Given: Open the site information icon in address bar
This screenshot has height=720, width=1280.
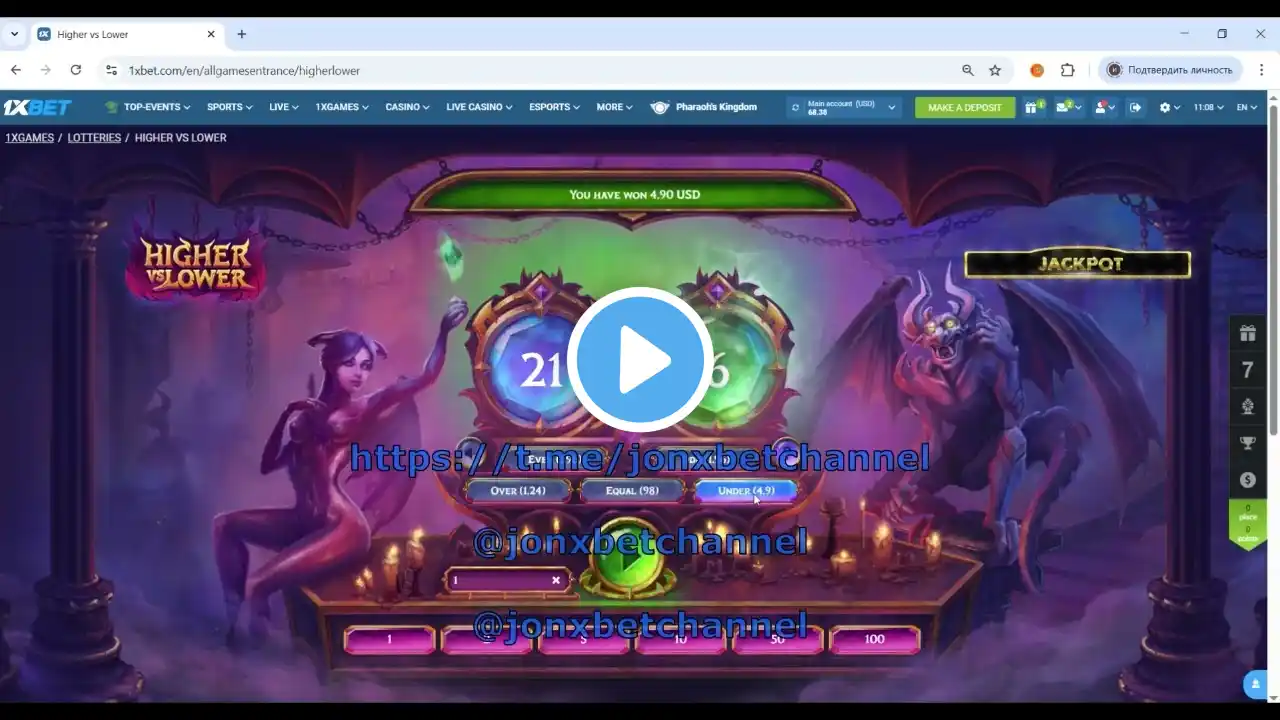Looking at the screenshot, I should click(x=111, y=70).
